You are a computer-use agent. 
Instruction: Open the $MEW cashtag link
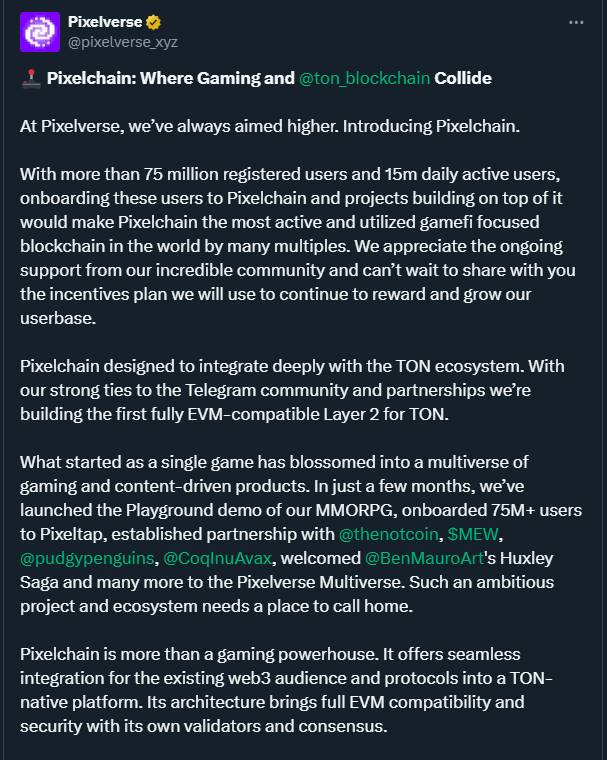(473, 534)
